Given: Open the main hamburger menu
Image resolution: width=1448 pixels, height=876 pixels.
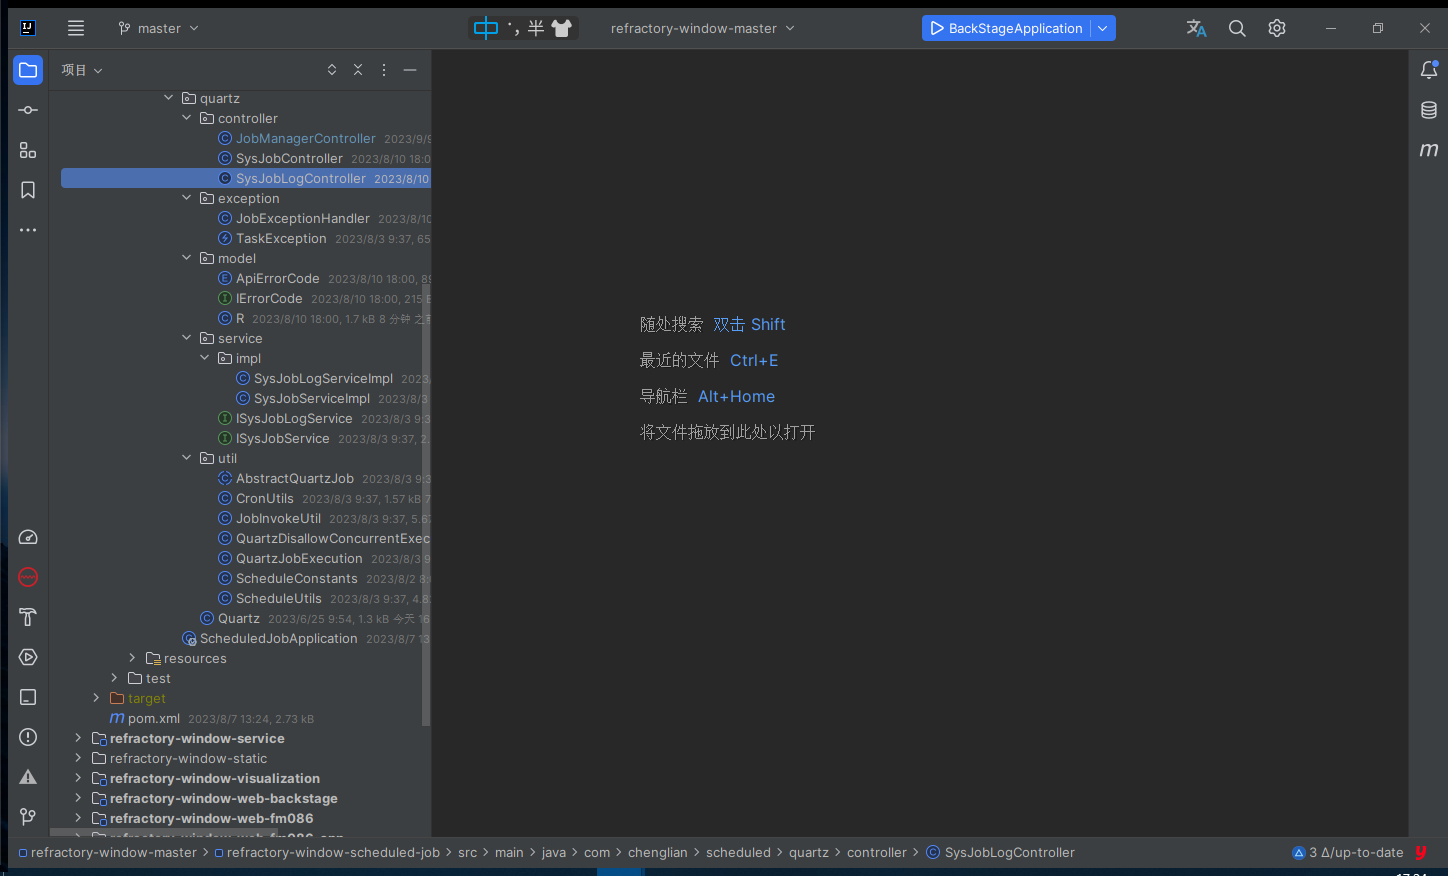Looking at the screenshot, I should click(x=76, y=28).
